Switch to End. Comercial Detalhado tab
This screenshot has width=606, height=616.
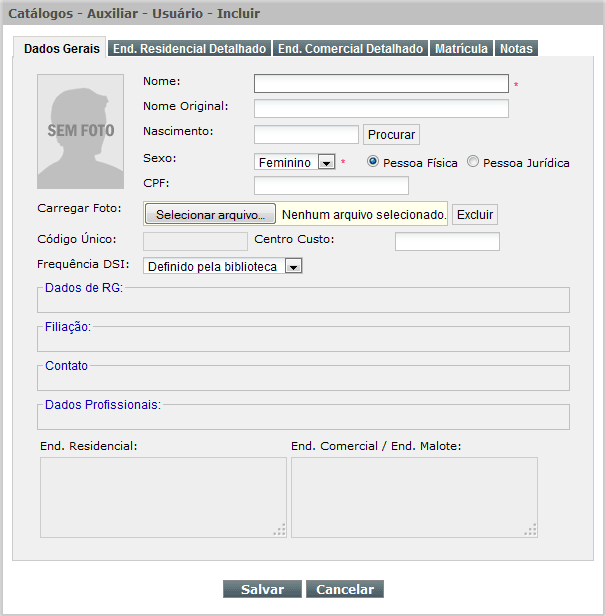coord(351,48)
